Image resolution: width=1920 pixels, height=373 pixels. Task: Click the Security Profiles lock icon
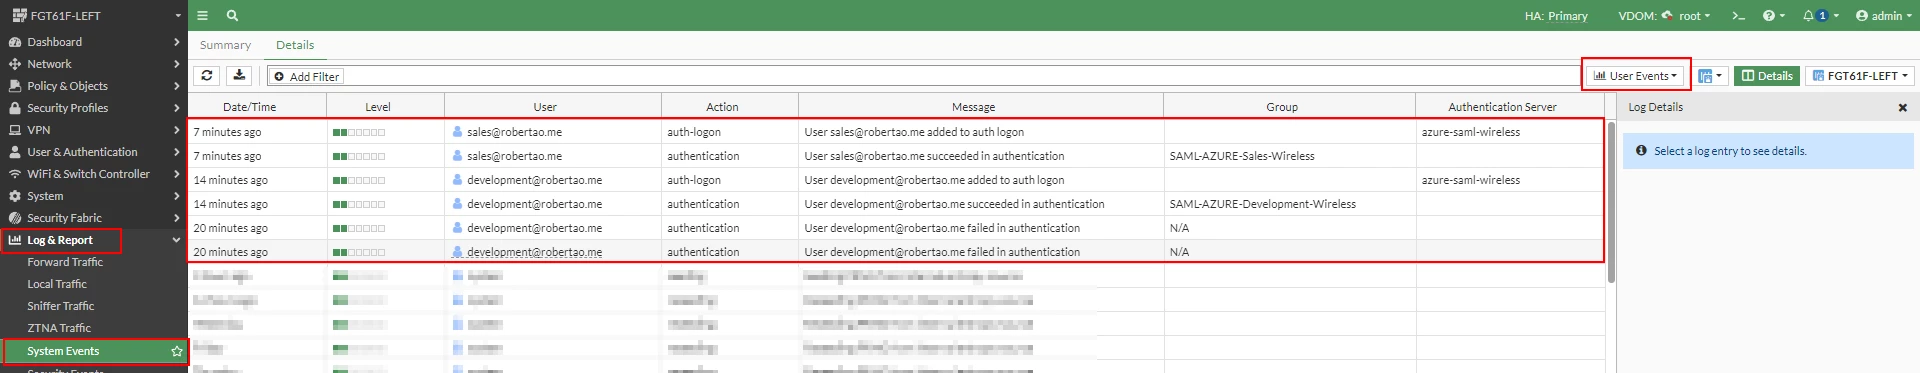point(15,108)
